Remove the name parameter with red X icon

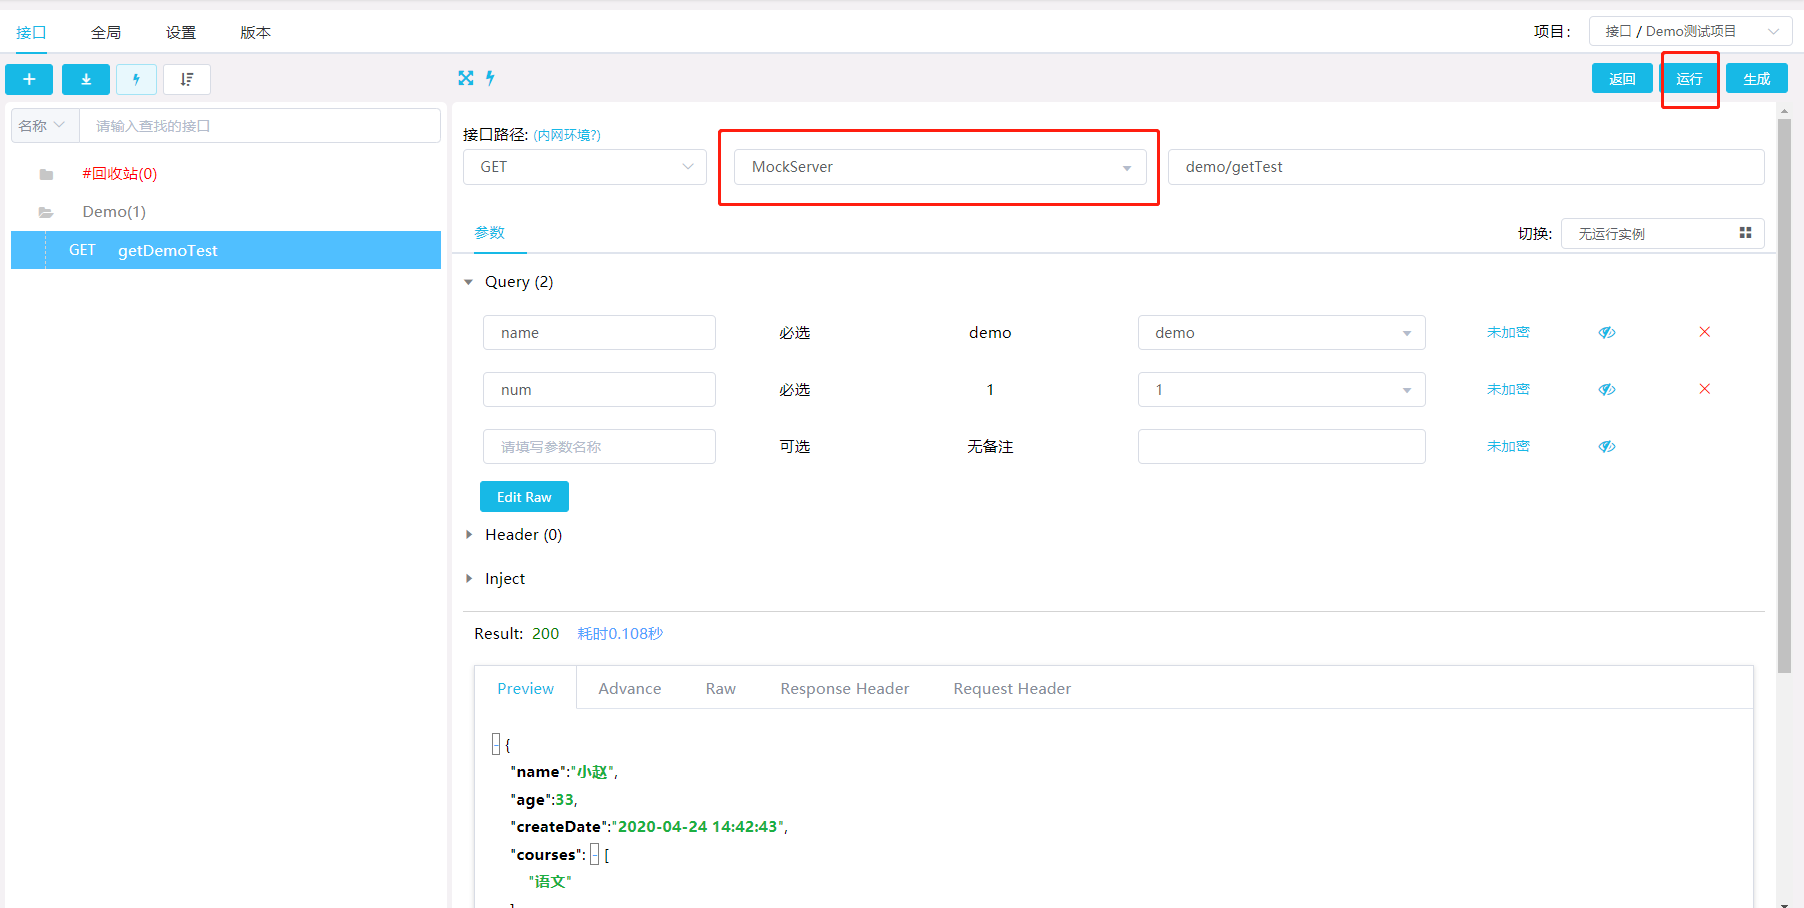pos(1704,332)
